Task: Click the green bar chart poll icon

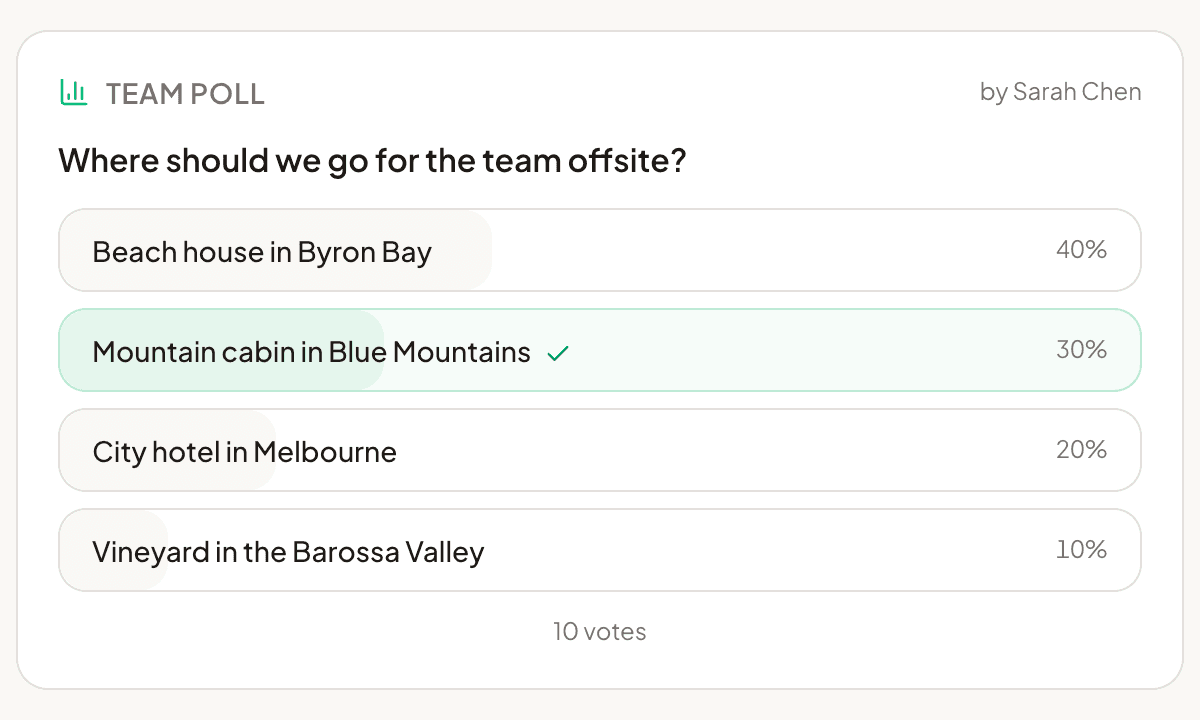Action: [73, 92]
